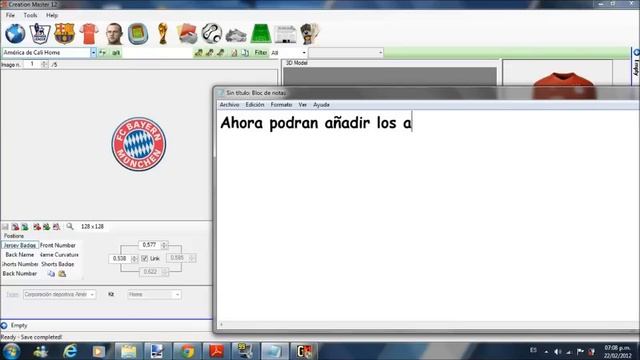Open the Balls editor soccer ball icon
The width and height of the screenshot is (640, 360).
click(212, 33)
